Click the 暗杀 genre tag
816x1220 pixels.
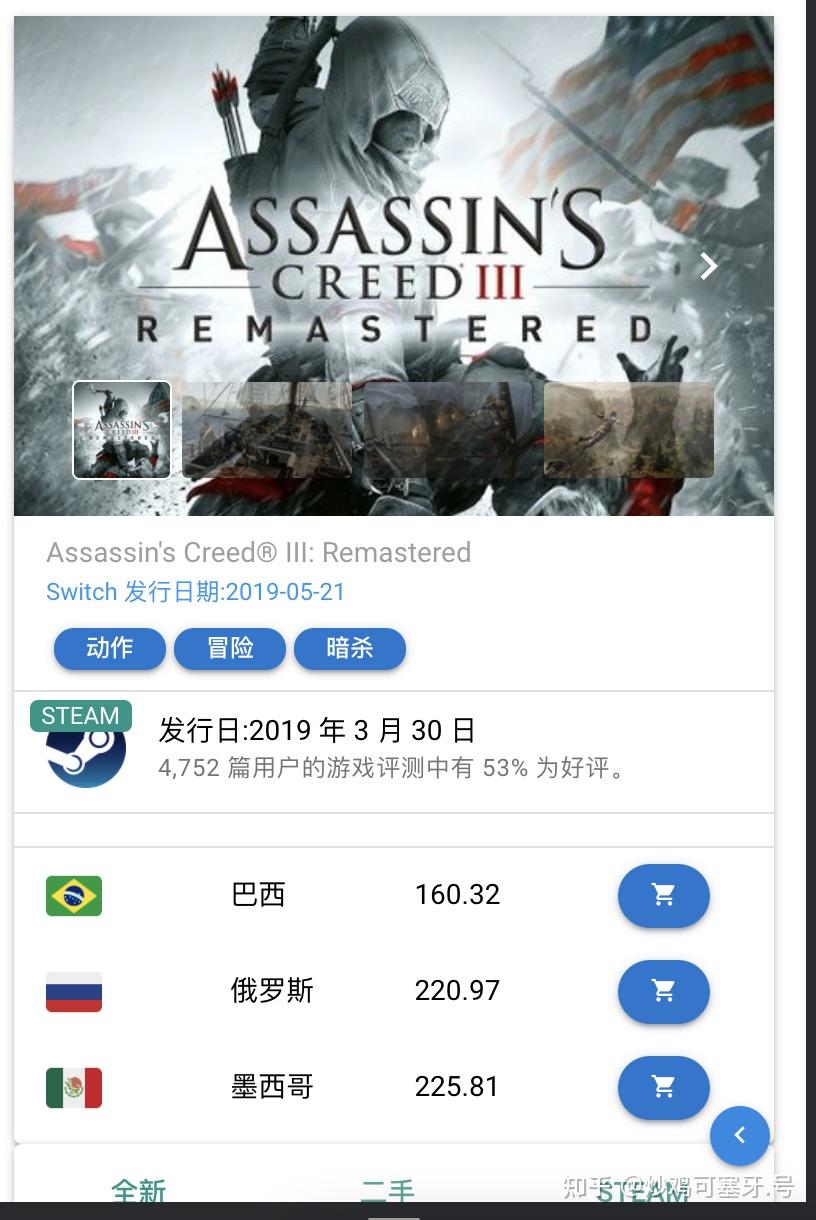(350, 648)
